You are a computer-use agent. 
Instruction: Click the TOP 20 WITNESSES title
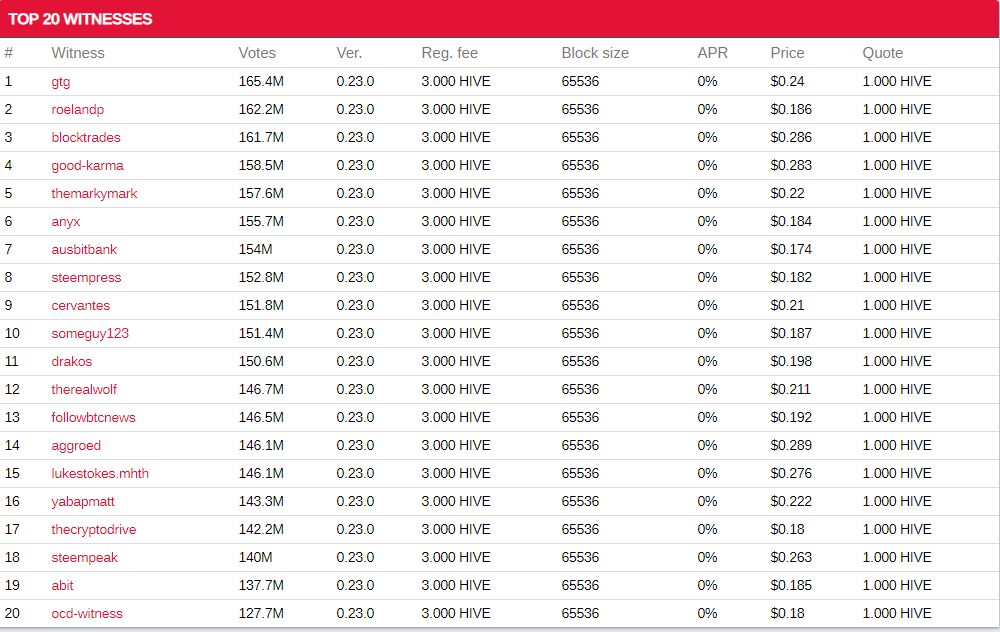[80, 19]
